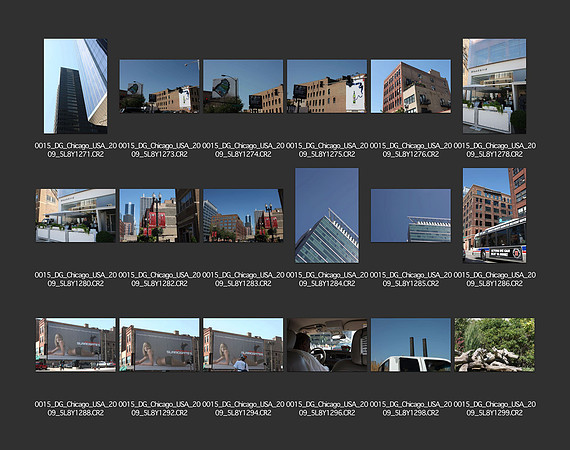
Task: Click filename label ending 5L8Y1294.CR2
Action: tap(243, 409)
